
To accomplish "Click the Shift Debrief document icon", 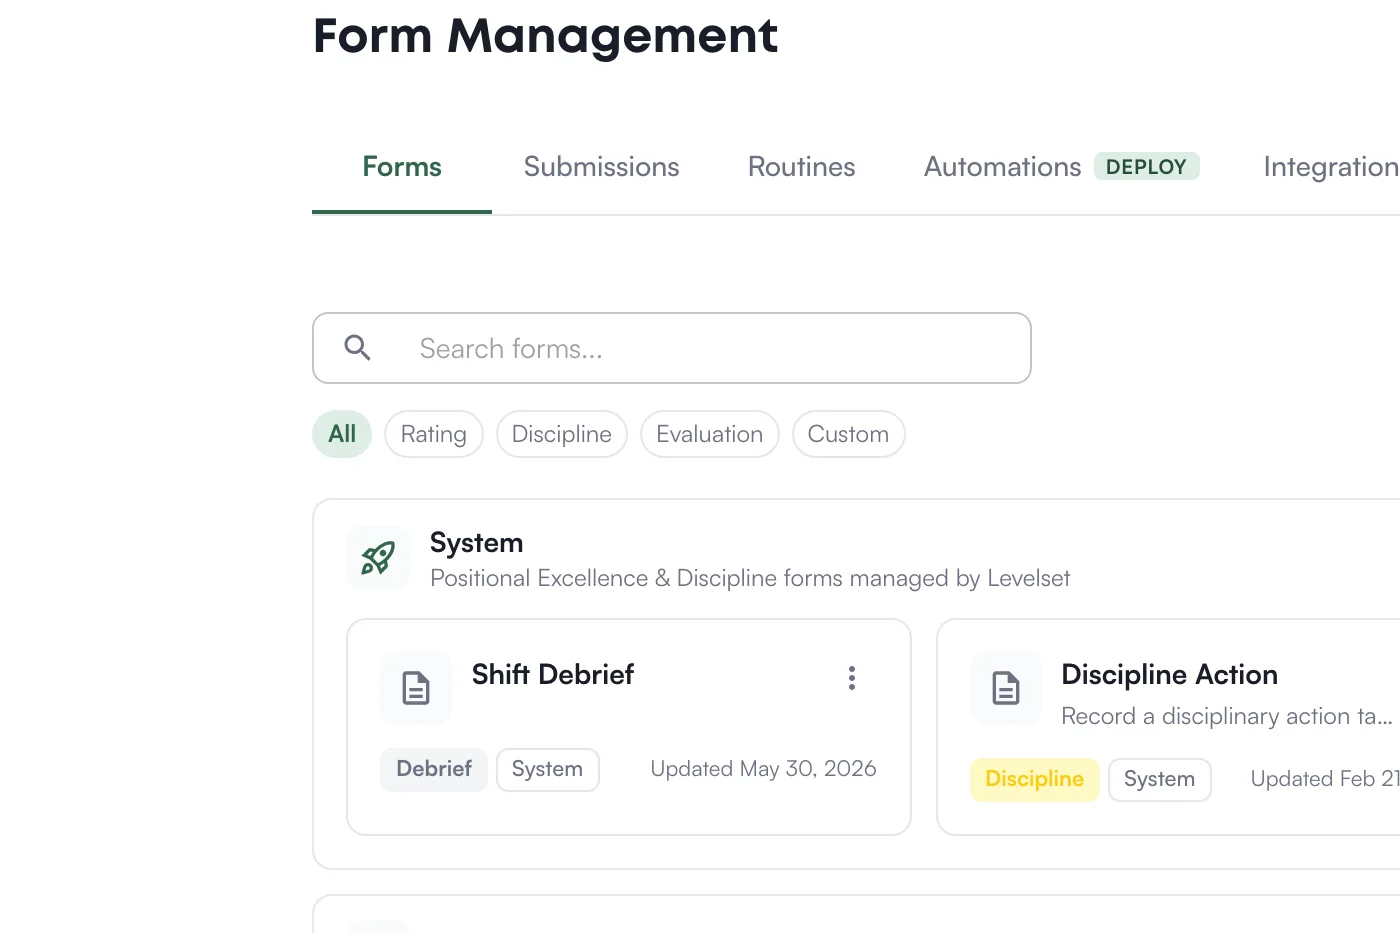I will (x=416, y=688).
